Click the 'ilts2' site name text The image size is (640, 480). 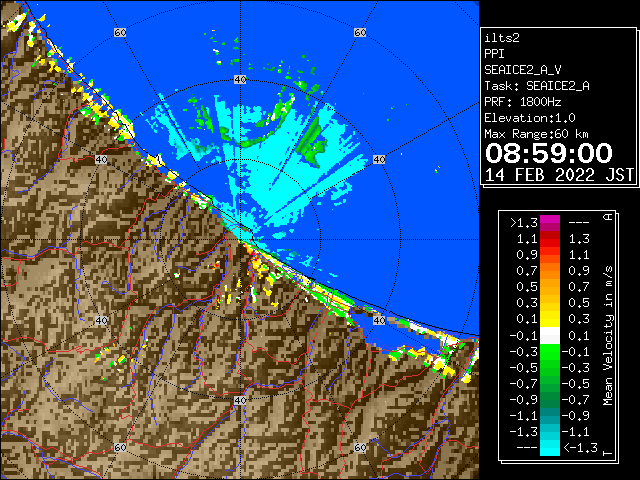[502, 38]
